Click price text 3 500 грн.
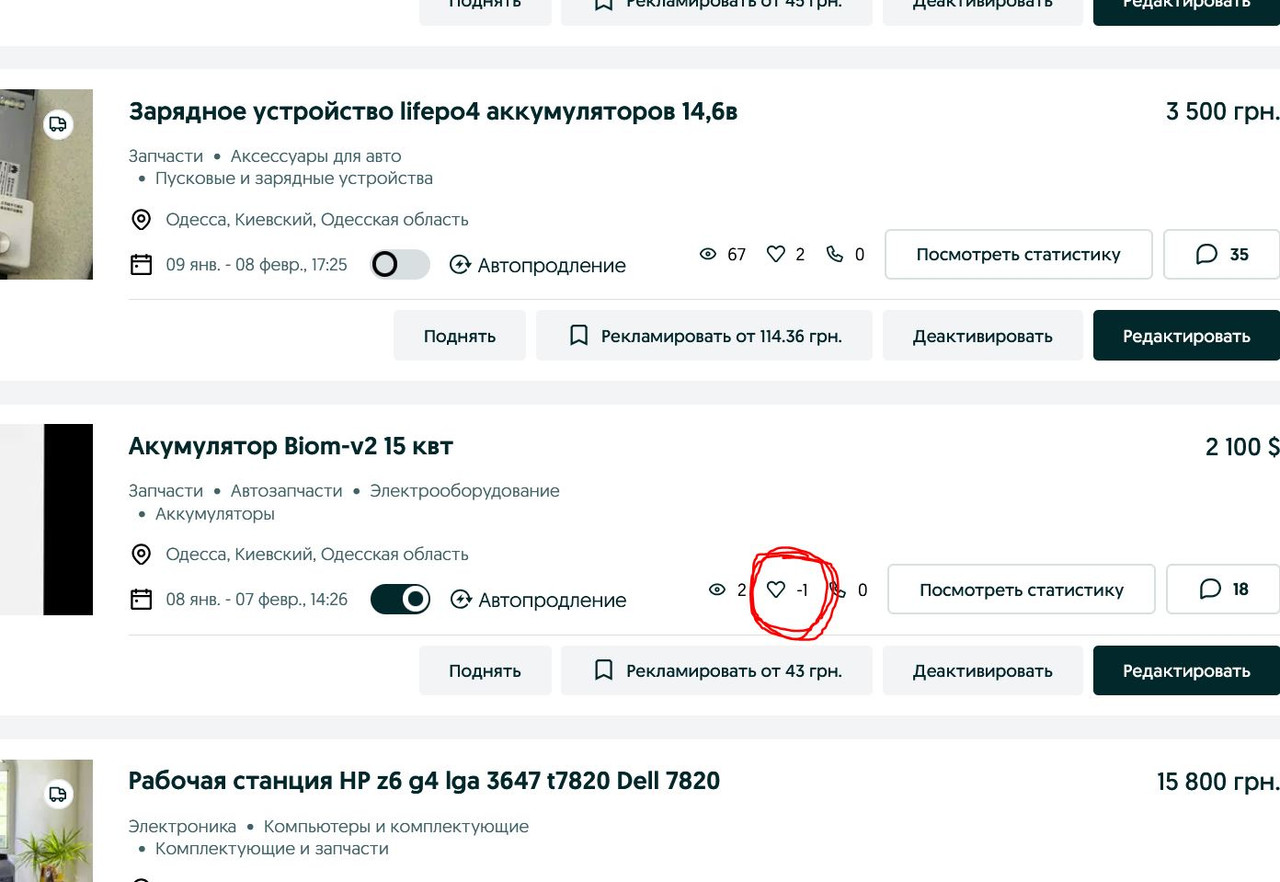This screenshot has height=882, width=1280. click(1222, 111)
